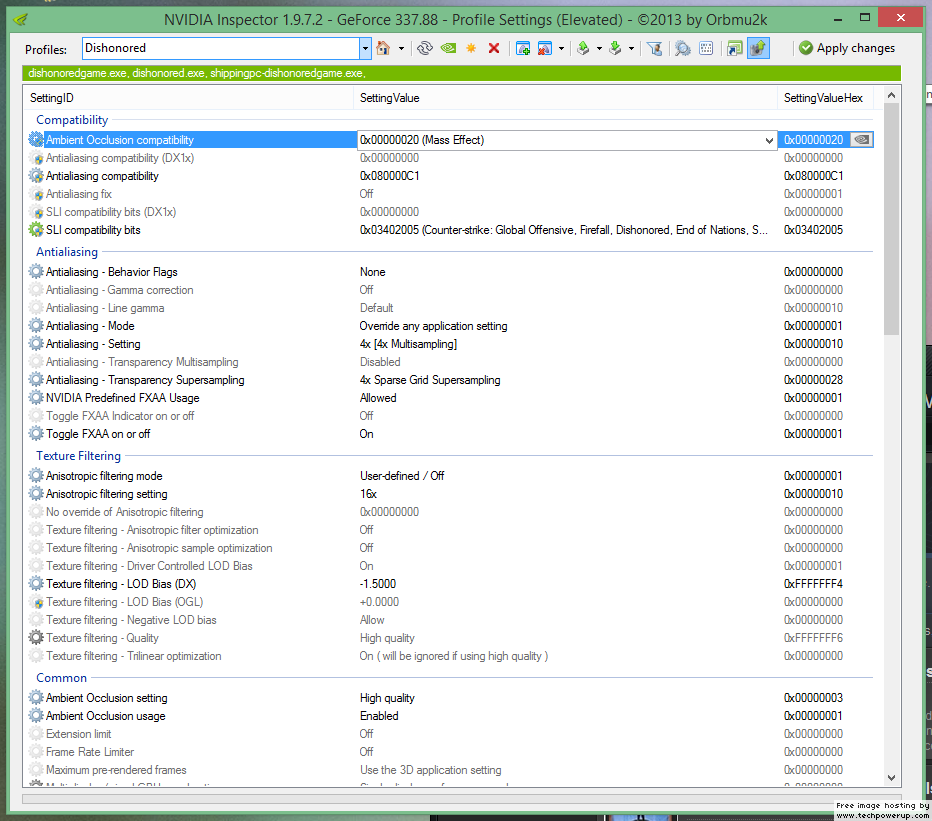This screenshot has height=821, width=932.
Task: Select Anisotropic filtering mode row
Action: pyautogui.click(x=451, y=476)
